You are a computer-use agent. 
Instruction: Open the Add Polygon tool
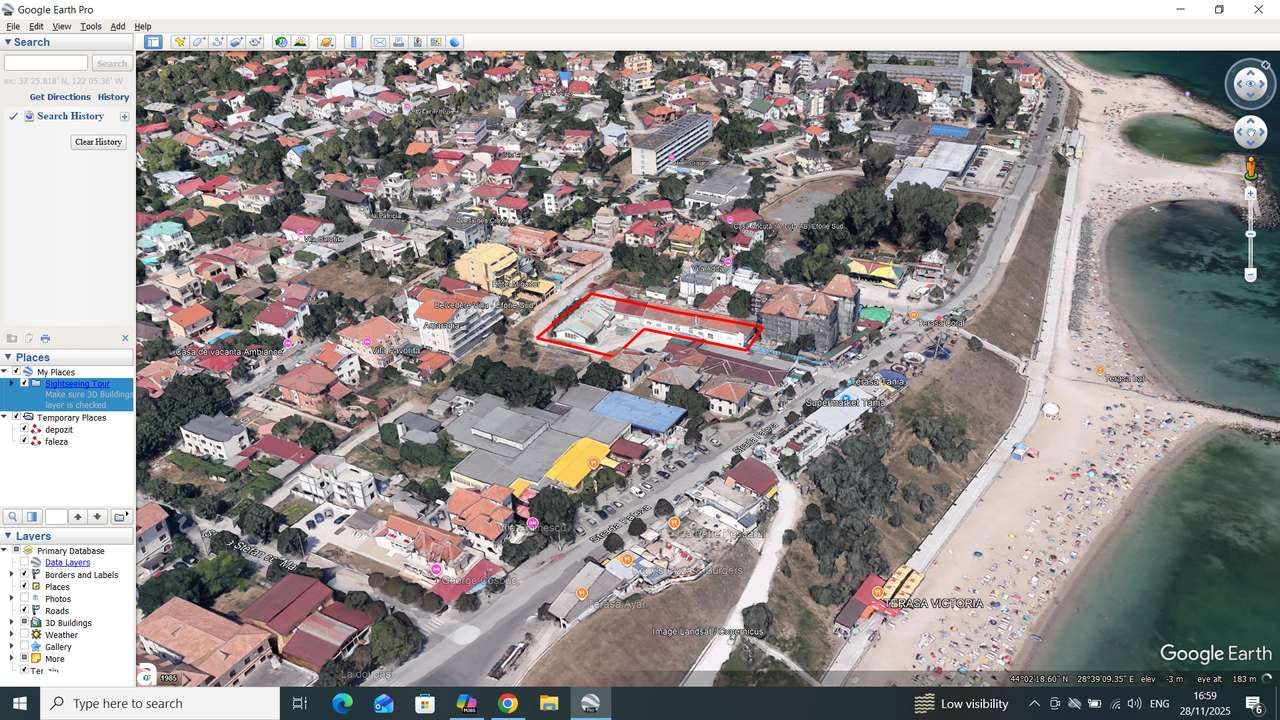(198, 42)
